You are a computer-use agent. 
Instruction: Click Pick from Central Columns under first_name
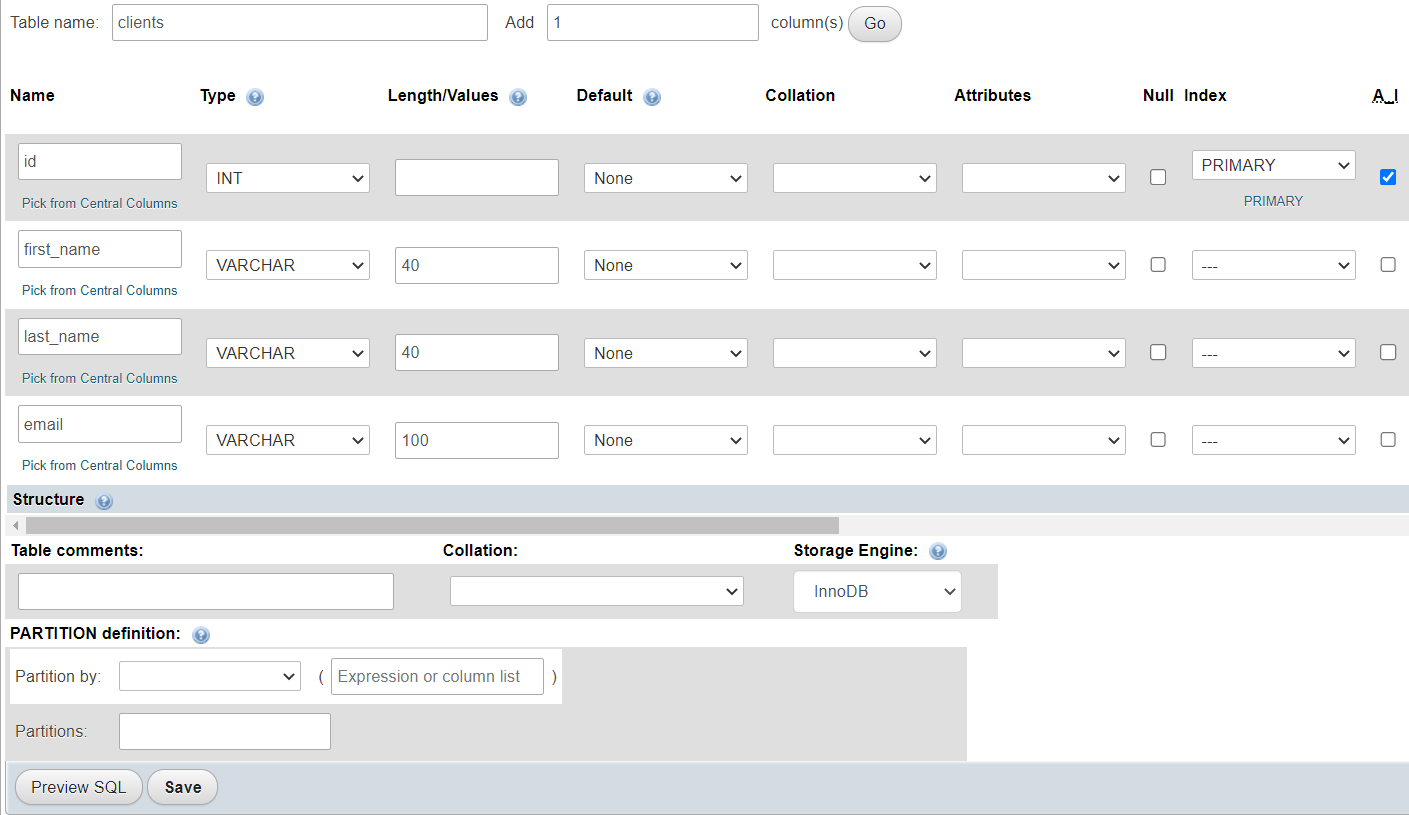pyautogui.click(x=100, y=290)
